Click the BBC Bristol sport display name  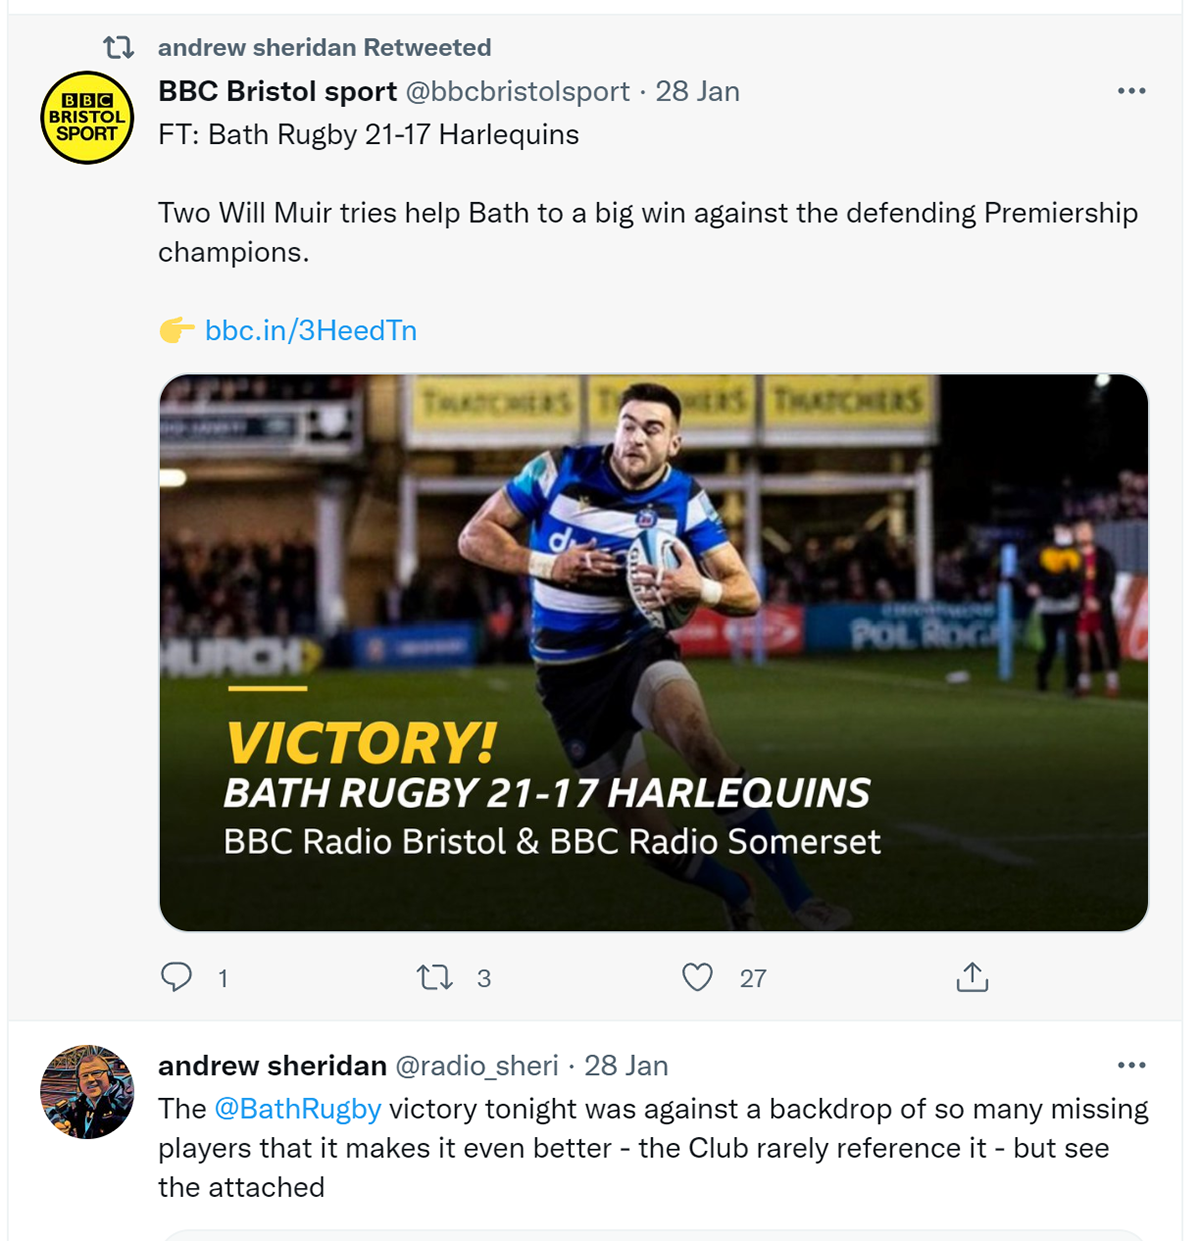coord(277,91)
